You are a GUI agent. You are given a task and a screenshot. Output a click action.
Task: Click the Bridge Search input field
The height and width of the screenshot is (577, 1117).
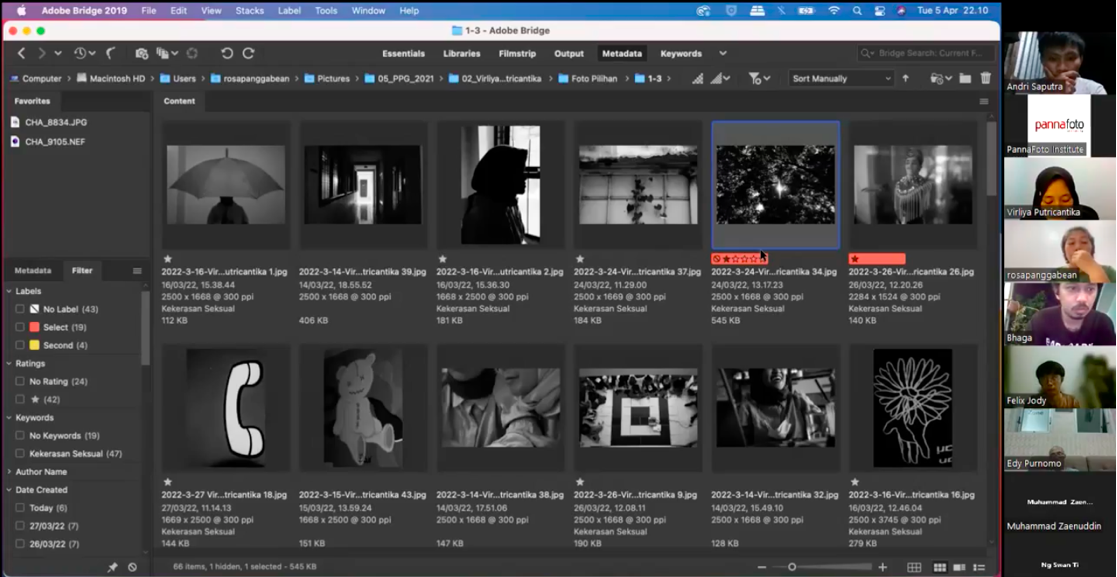tap(925, 53)
